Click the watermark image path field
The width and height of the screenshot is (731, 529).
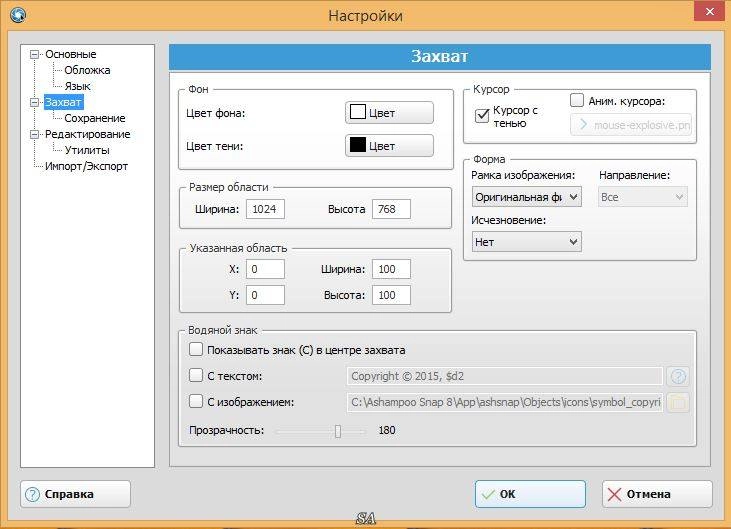pyautogui.click(x=505, y=402)
